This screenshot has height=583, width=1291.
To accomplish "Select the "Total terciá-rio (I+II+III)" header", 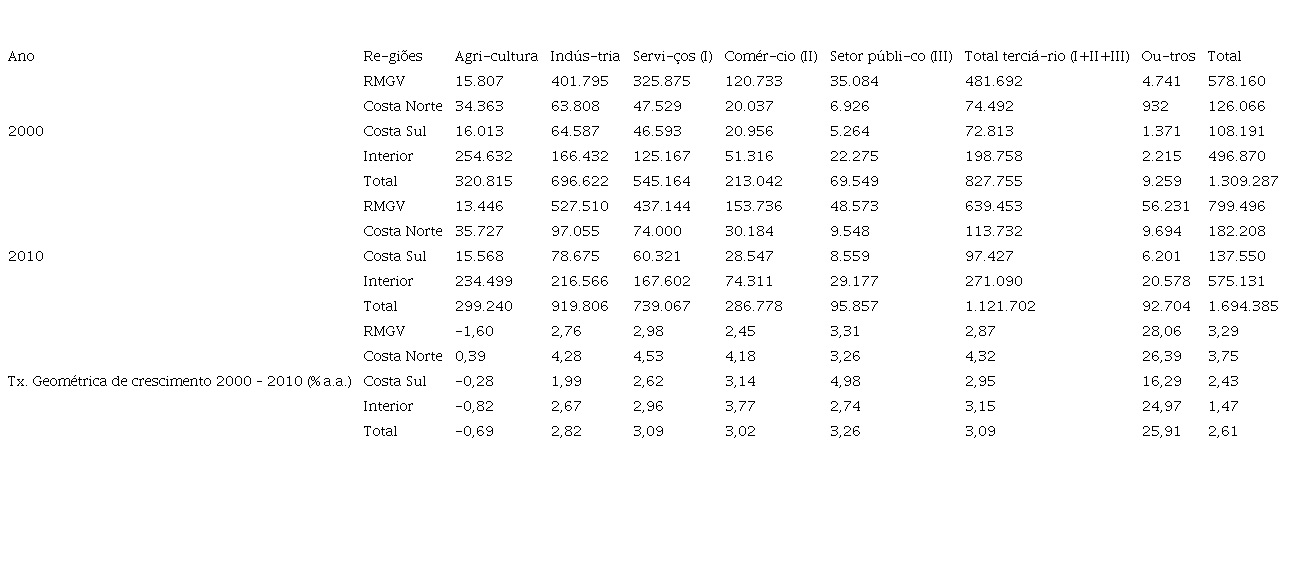I will [x=1047, y=56].
